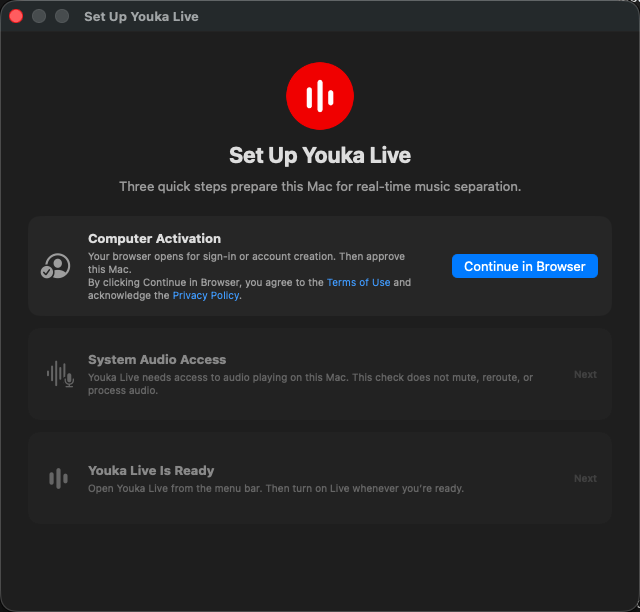Click the dimmed zoom window button

[x=62, y=16]
